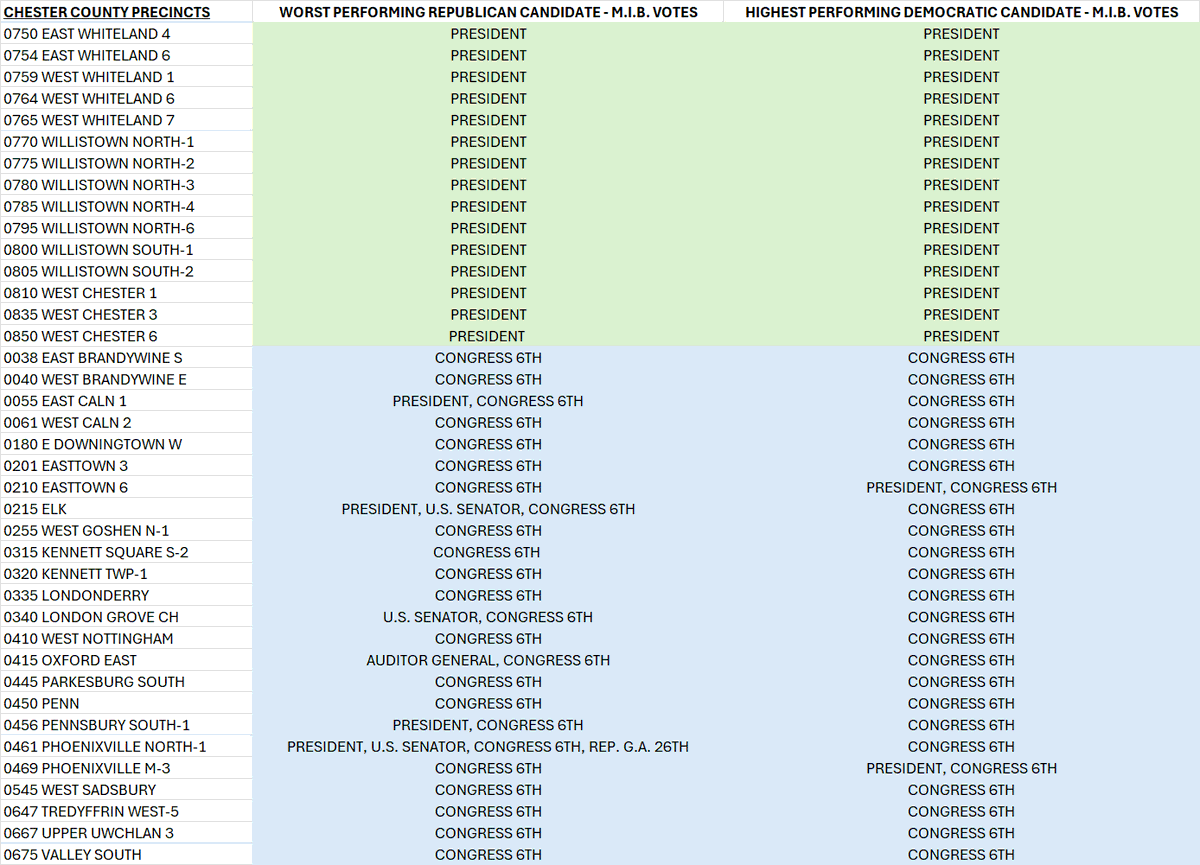Viewport: 1200px width, 865px height.
Task: Select the 'AUDITOR GENERAL, CONGRESS 6TH' cell
Action: pos(488,660)
